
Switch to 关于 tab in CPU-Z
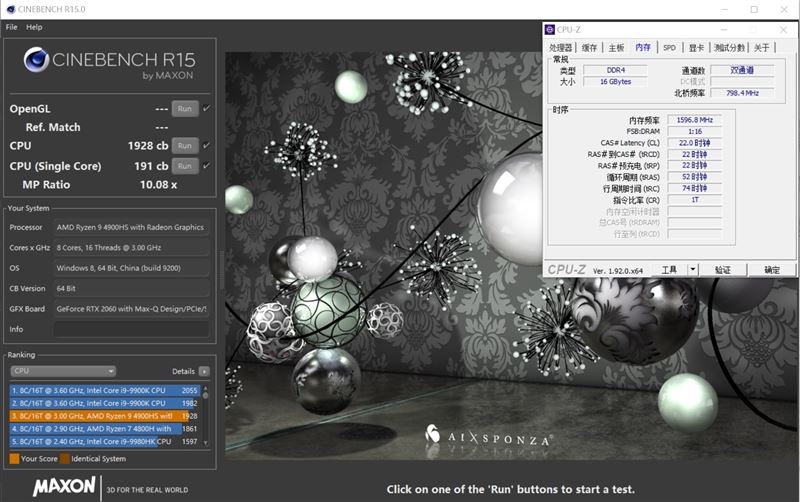[x=761, y=47]
